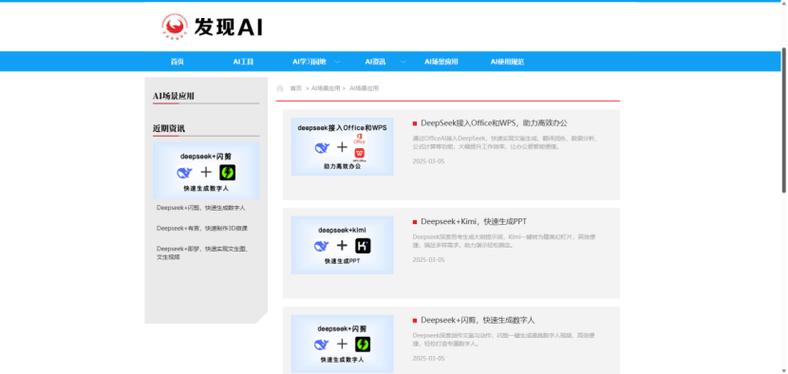The image size is (788, 374).
Task: Open sidebar link Deepseek+即梦 文生图、文生视频
Action: click(202, 253)
